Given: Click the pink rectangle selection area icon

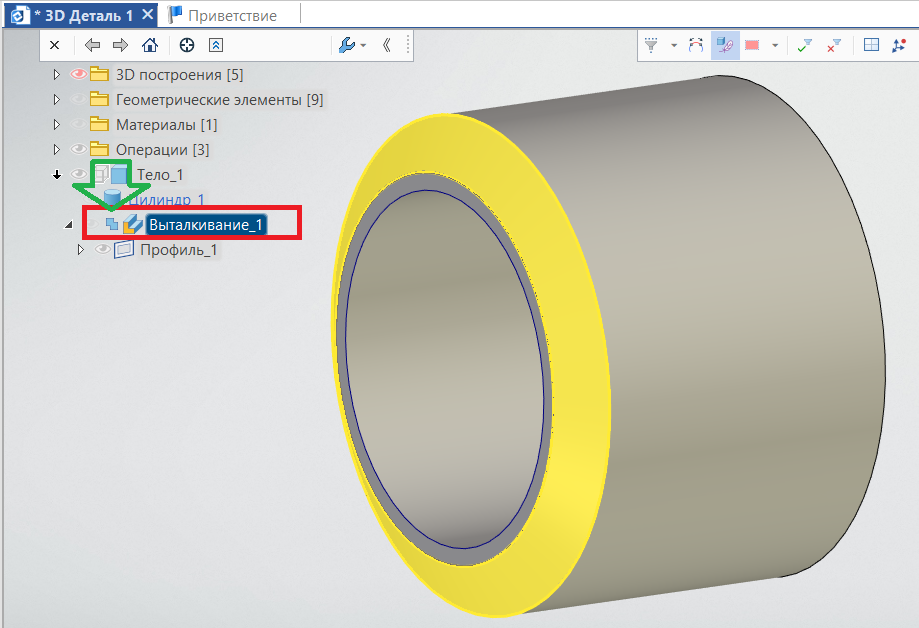Looking at the screenshot, I should [752, 45].
